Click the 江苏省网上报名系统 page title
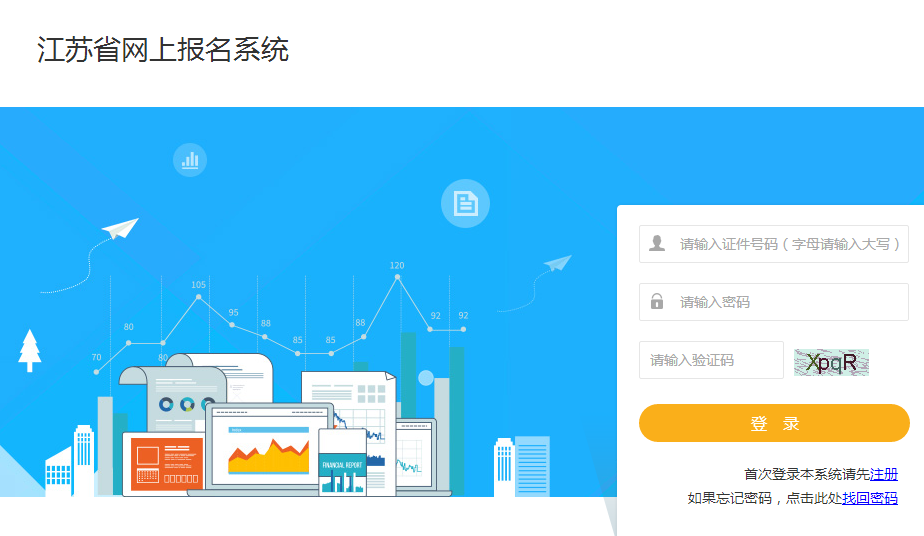Viewport: 924px width, 536px height. (163, 49)
